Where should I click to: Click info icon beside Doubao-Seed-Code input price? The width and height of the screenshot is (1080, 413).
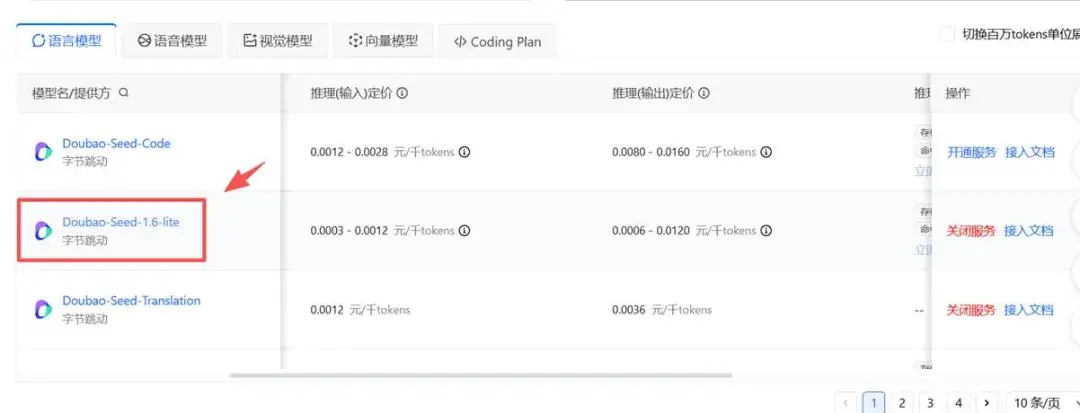[465, 153]
